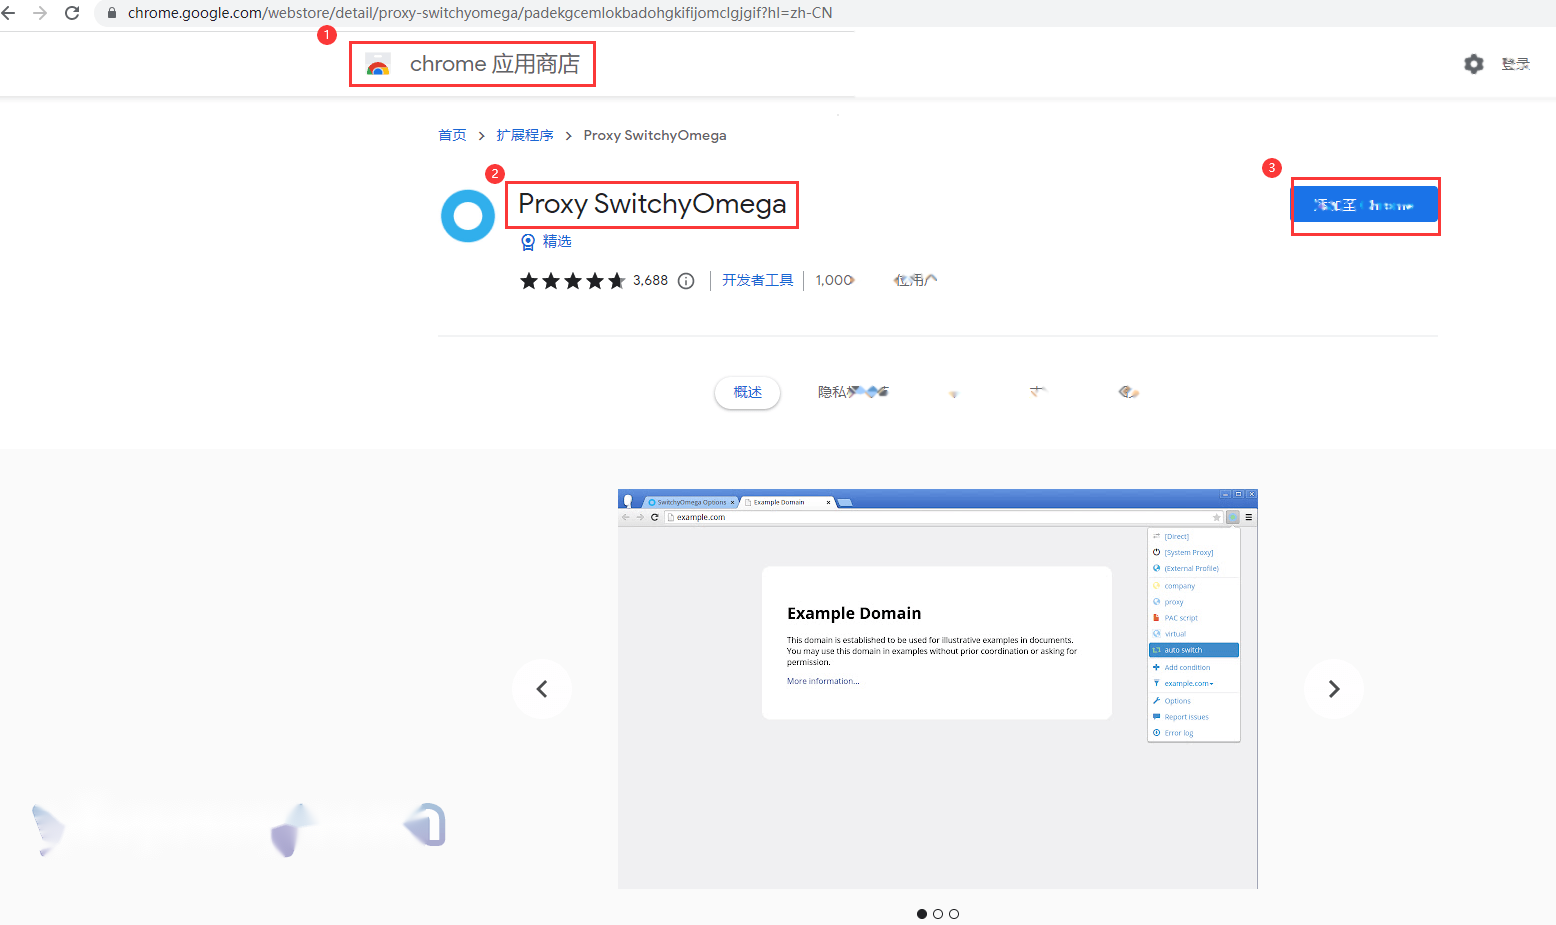Screen dimensions: 1556x925
Task: Click the browser forward arrow
Action: pyautogui.click(x=40, y=13)
